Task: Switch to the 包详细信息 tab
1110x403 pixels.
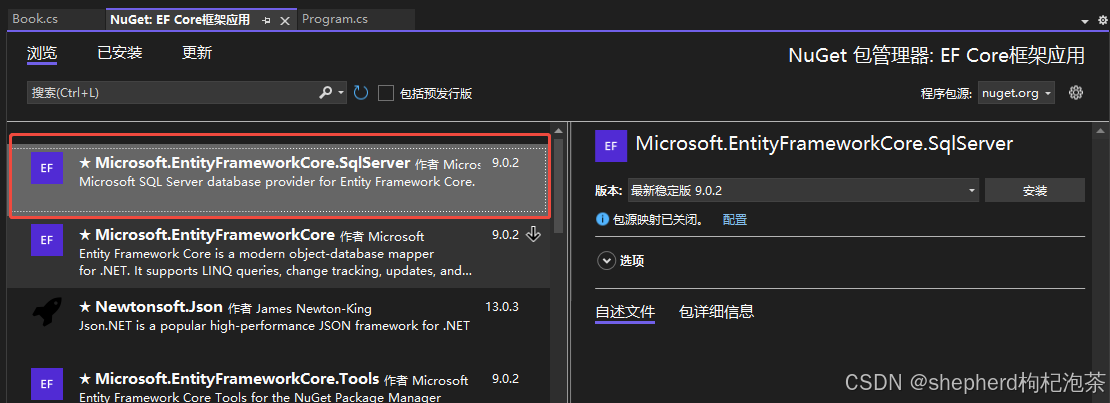Action: [716, 312]
